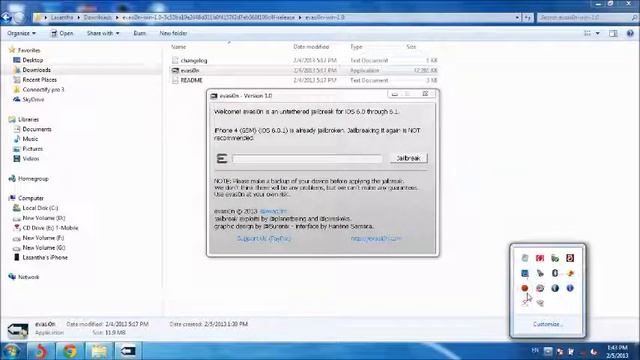The width and height of the screenshot is (640, 360).
Task: Click the orange-red round icon in tray popup
Action: tap(525, 288)
